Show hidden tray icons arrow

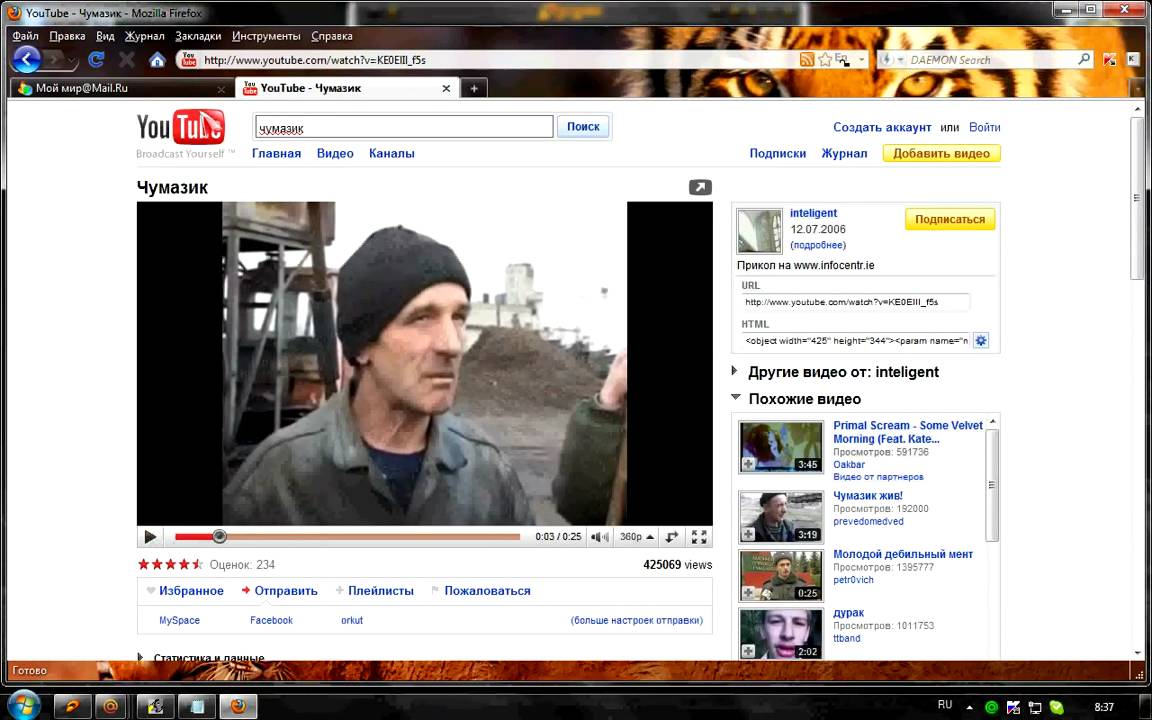969,708
